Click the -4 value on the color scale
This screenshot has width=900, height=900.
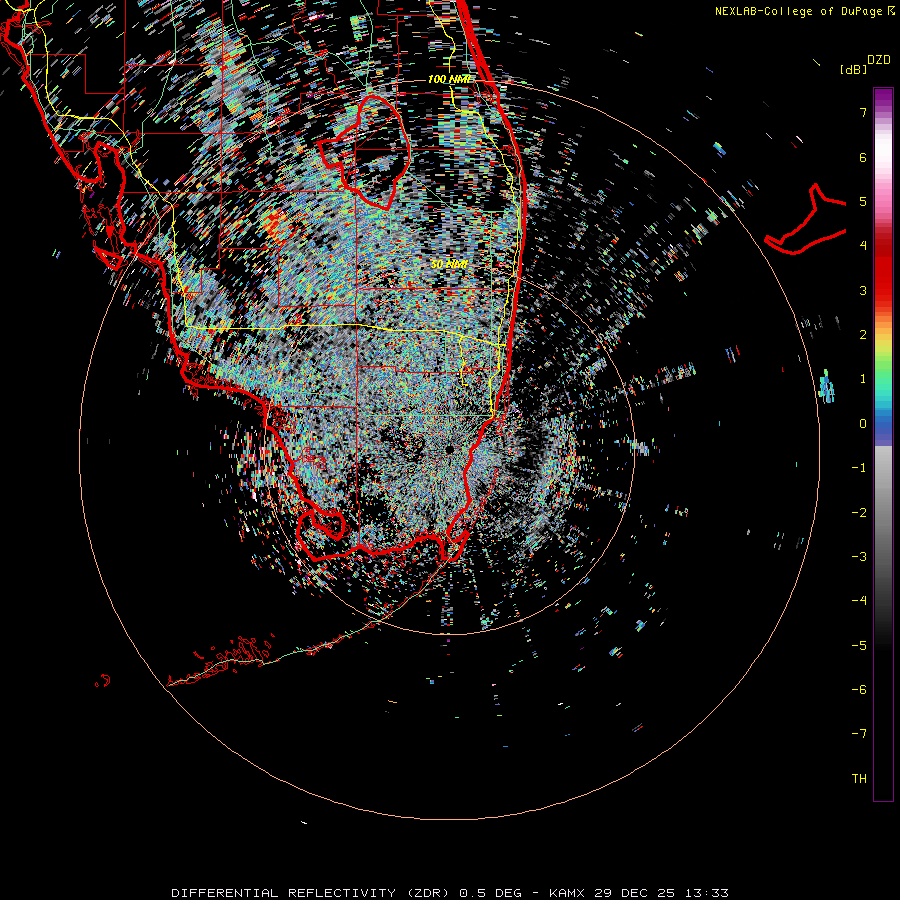[x=859, y=601]
